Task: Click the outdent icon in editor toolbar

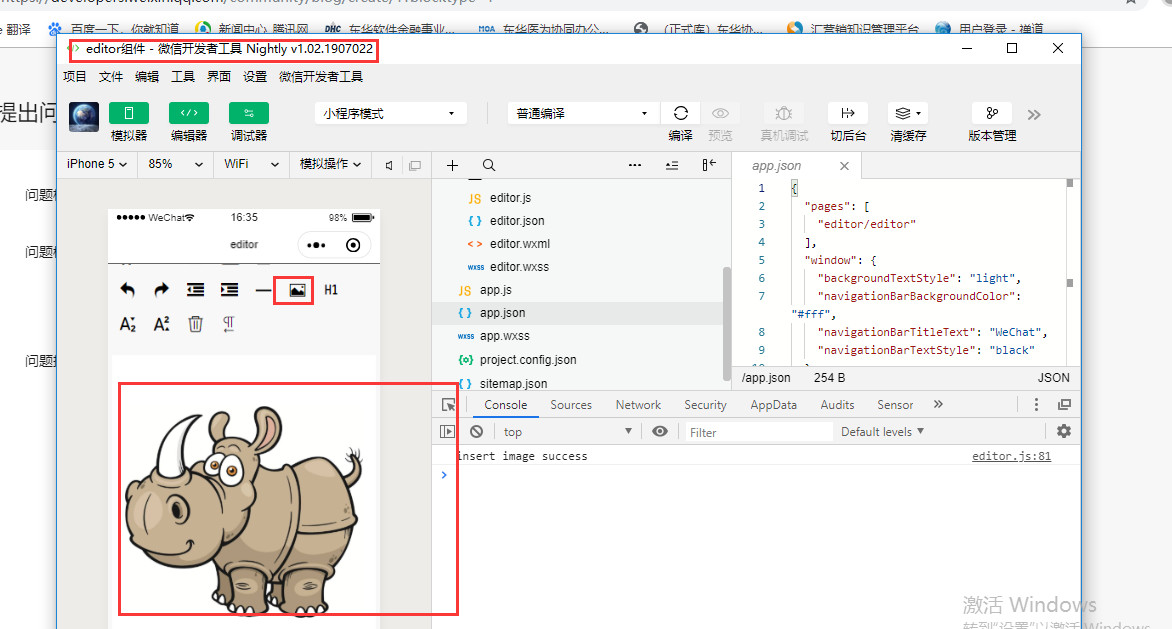Action: (195, 290)
